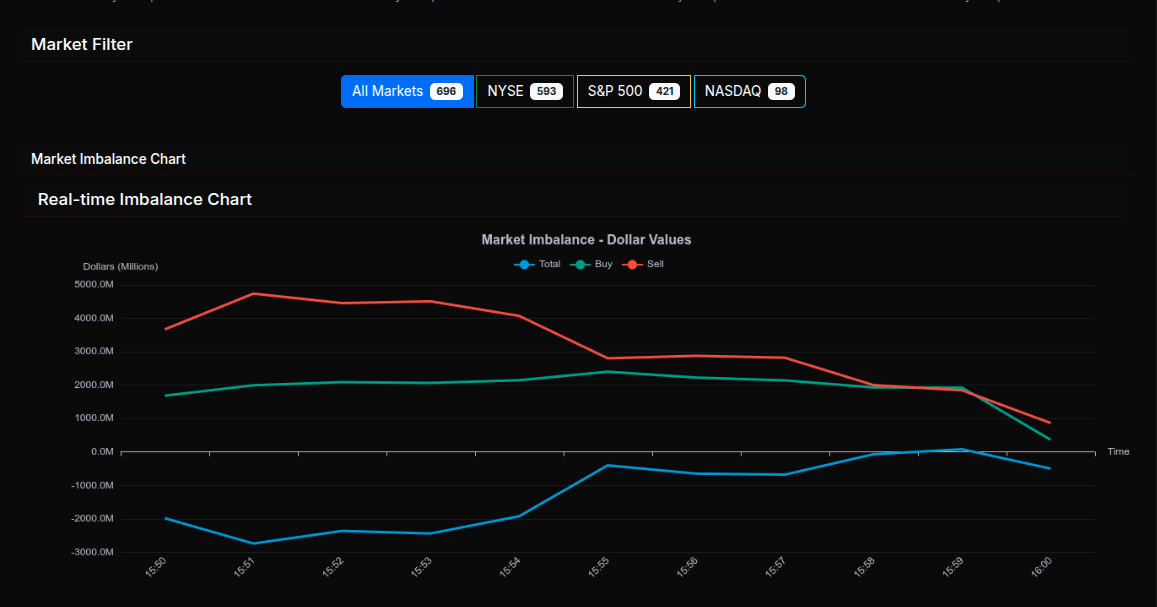
Task: Click Total line point at 15:55
Action: coord(608,465)
